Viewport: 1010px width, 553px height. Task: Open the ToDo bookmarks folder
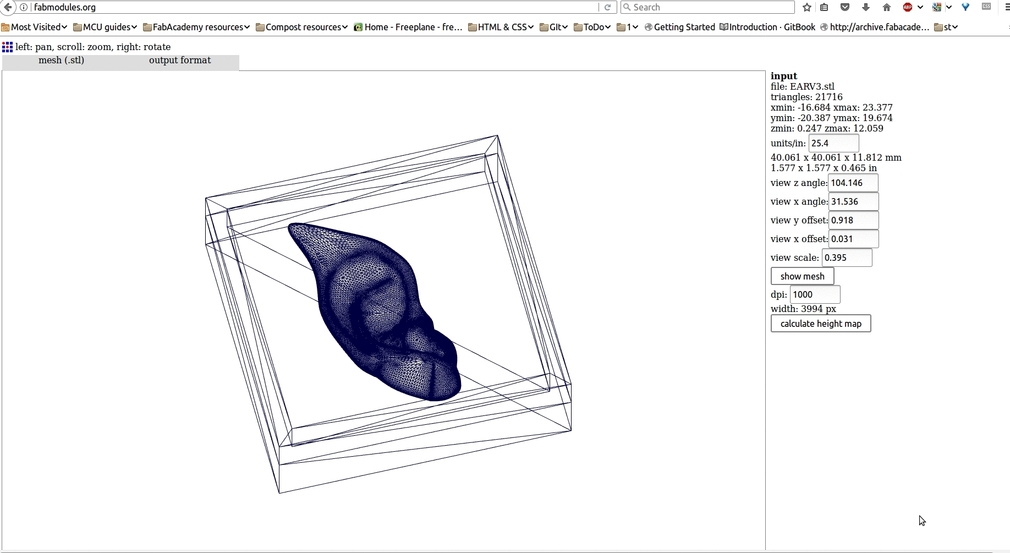point(593,27)
